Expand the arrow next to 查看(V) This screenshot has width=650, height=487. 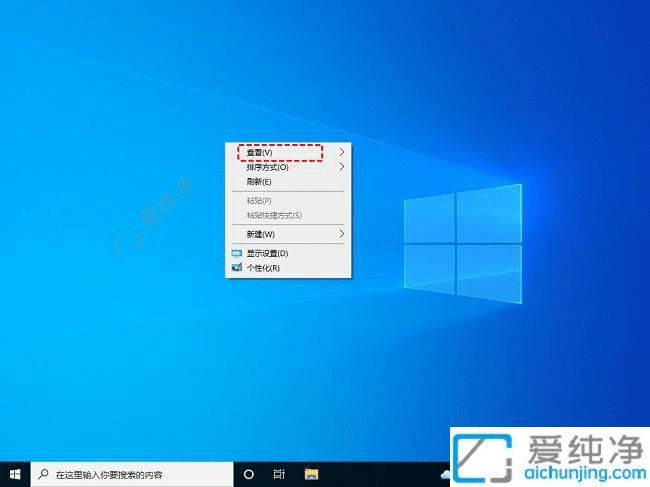click(342, 152)
